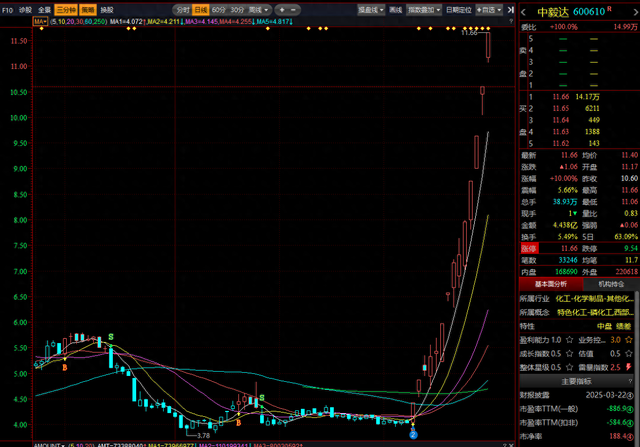The height and width of the screenshot is (447, 640).
Task: Click the 涨停 red label
Action: click(x=529, y=248)
